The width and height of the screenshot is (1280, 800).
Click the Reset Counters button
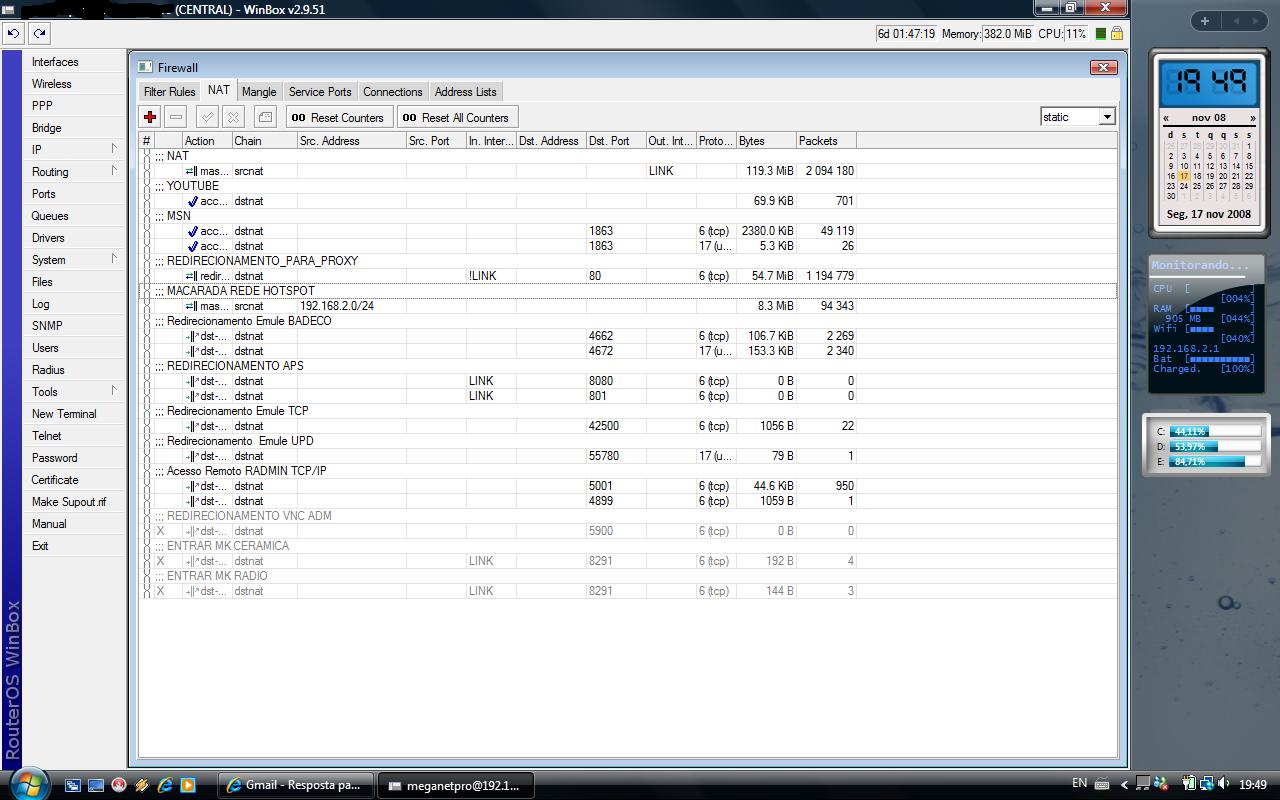click(x=339, y=117)
